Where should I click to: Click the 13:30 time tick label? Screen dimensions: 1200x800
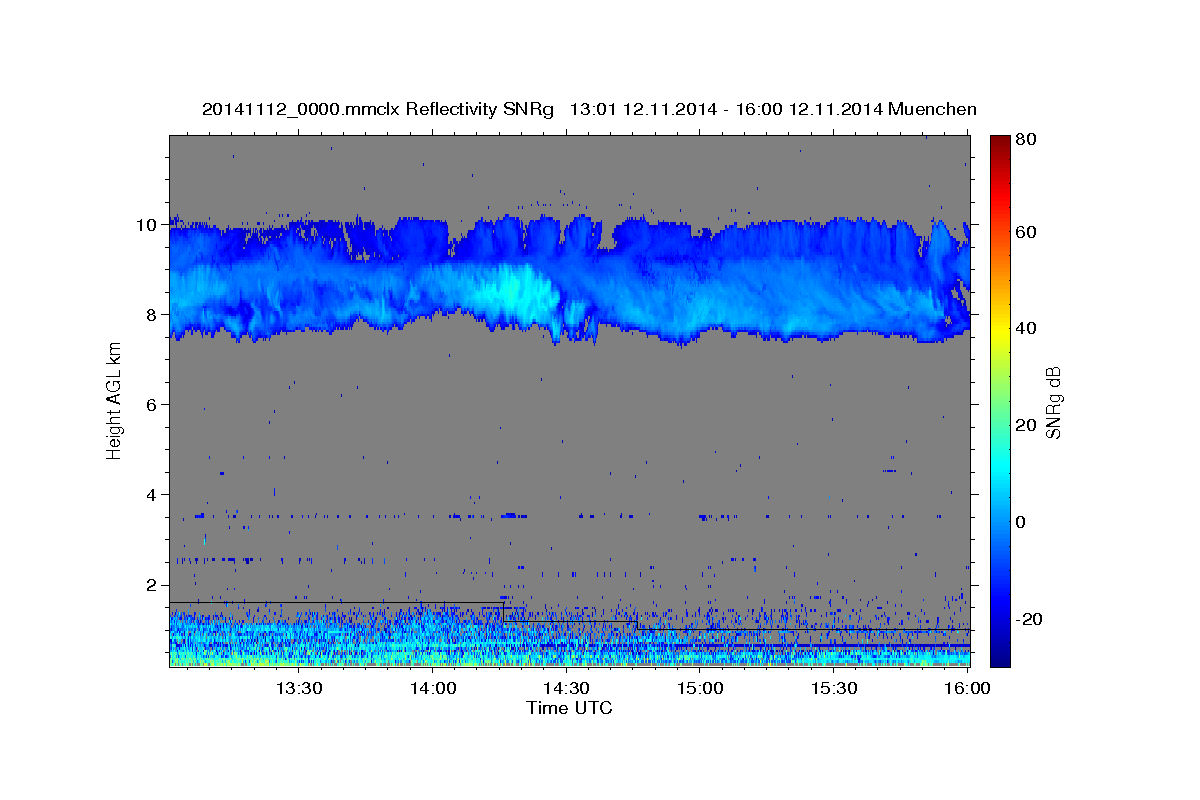pos(298,688)
